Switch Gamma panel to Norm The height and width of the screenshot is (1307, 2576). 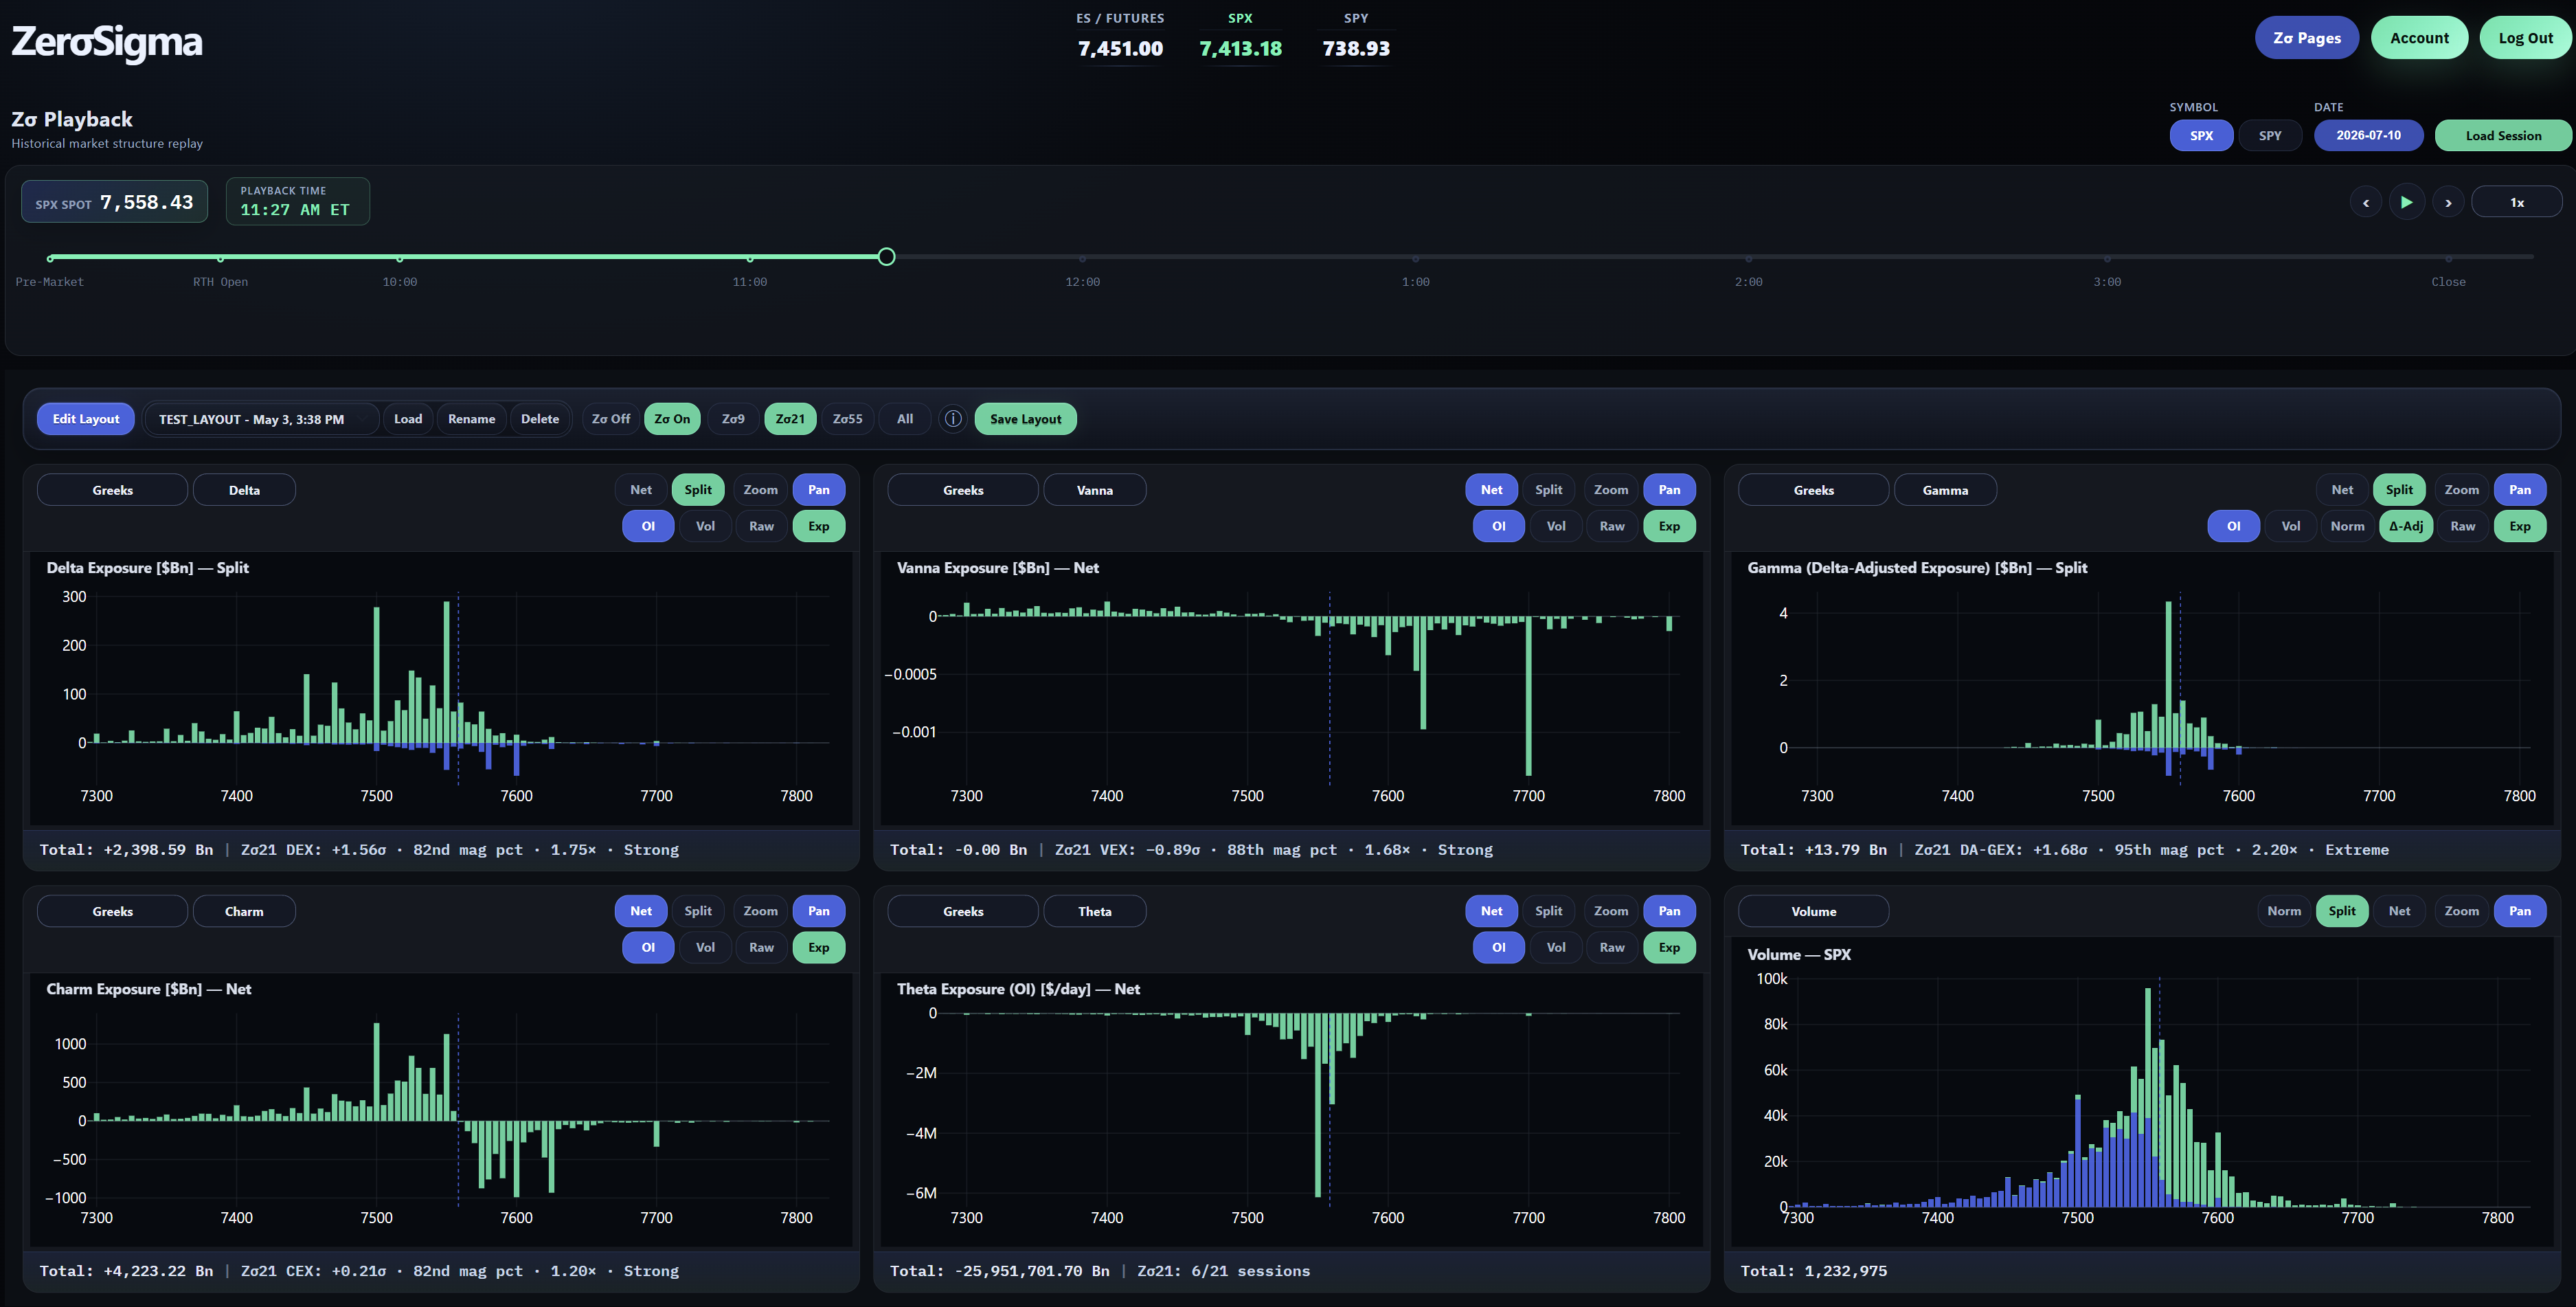tap(2347, 526)
